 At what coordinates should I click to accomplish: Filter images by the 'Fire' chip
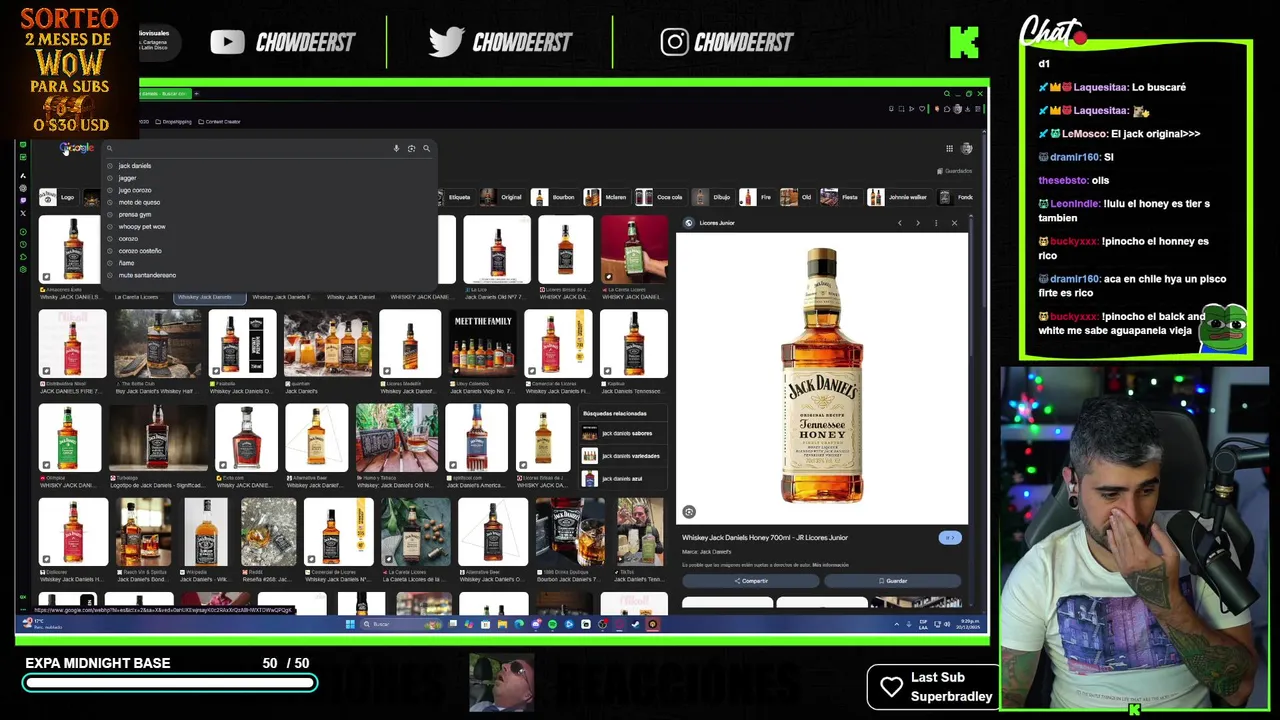pyautogui.click(x=756, y=197)
